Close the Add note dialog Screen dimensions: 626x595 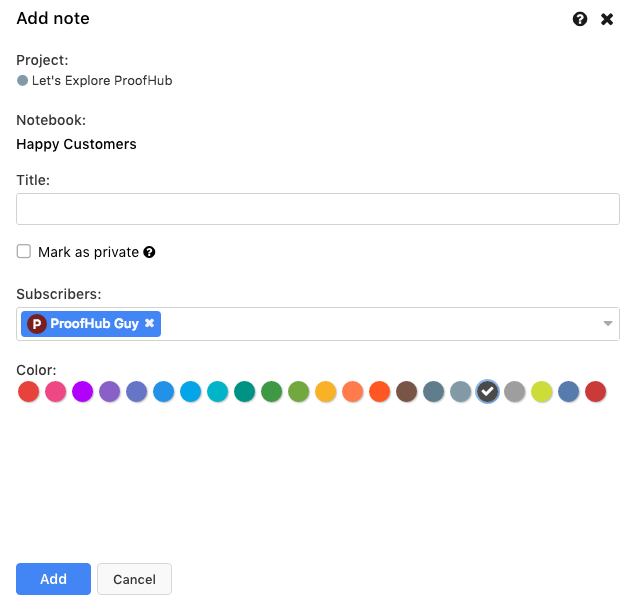pyautogui.click(x=607, y=19)
